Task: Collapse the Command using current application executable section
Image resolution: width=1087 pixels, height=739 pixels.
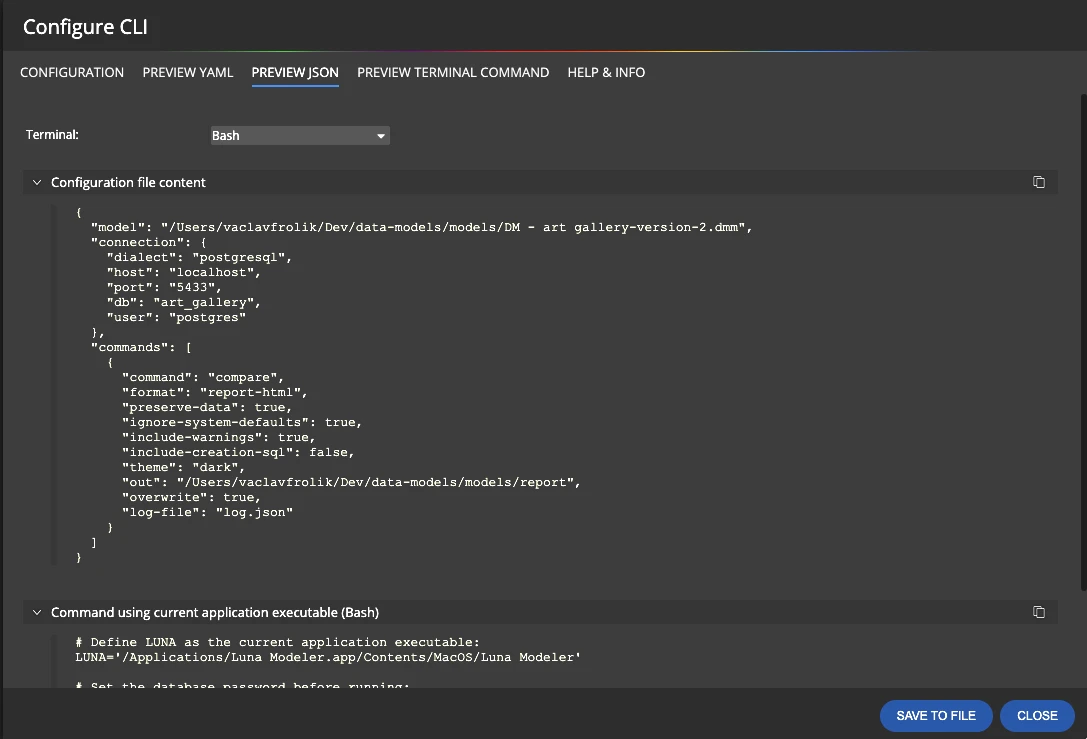Action: [x=37, y=612]
